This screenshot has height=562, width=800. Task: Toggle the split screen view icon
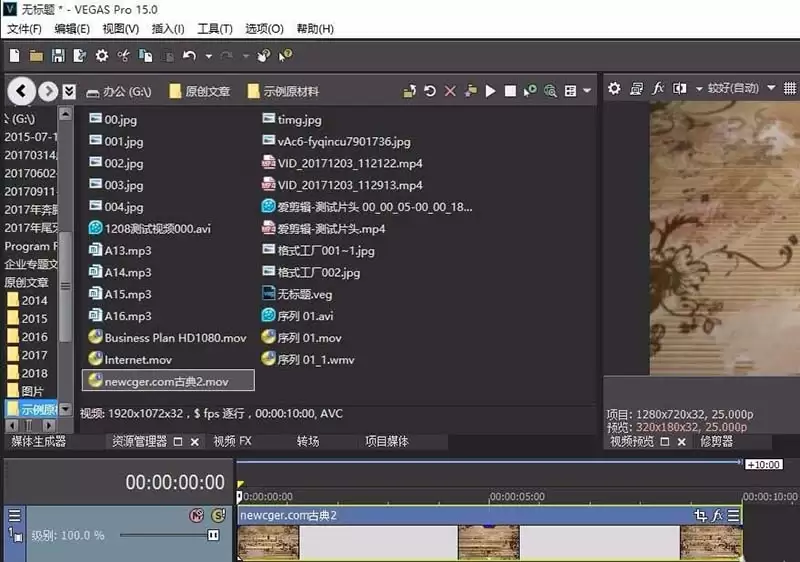(x=680, y=89)
